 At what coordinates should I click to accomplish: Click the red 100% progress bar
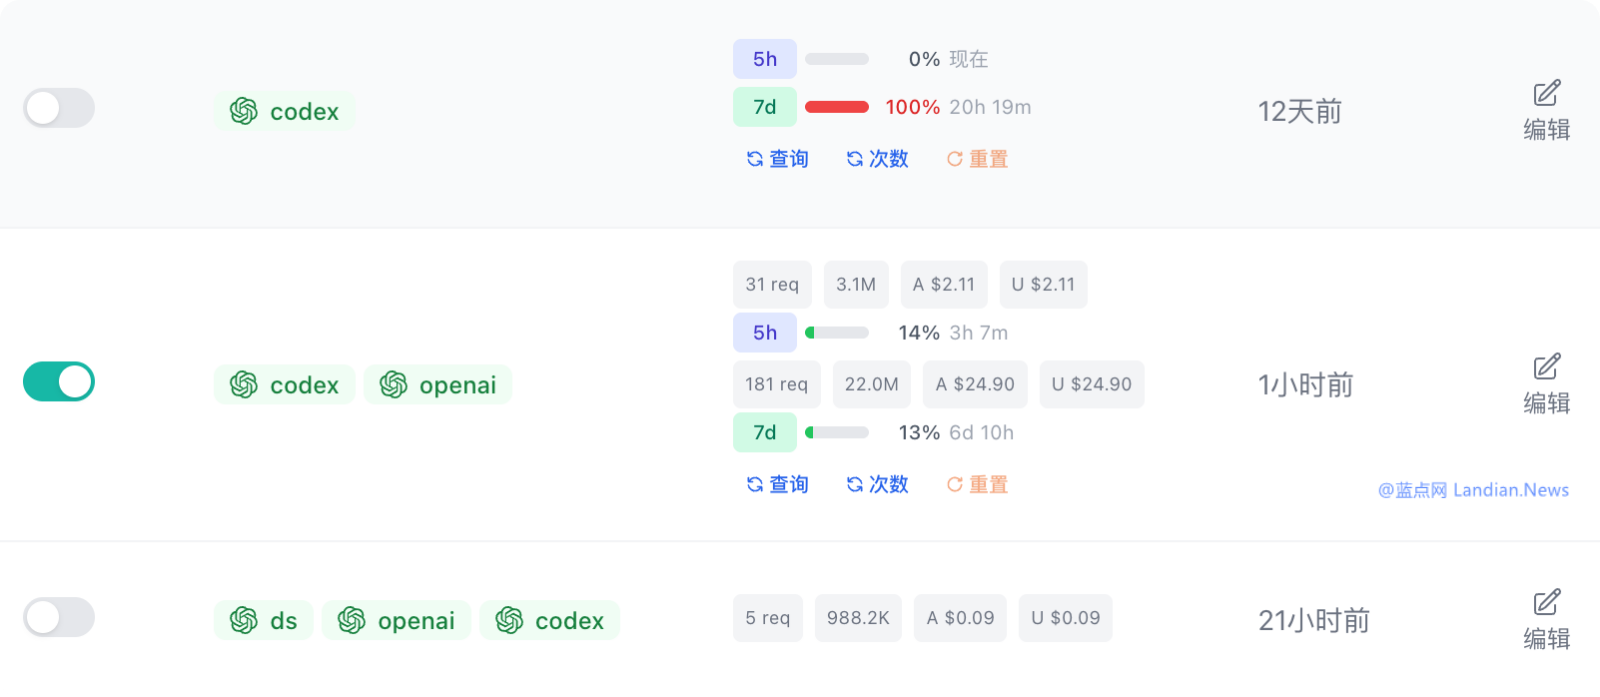[x=837, y=107]
